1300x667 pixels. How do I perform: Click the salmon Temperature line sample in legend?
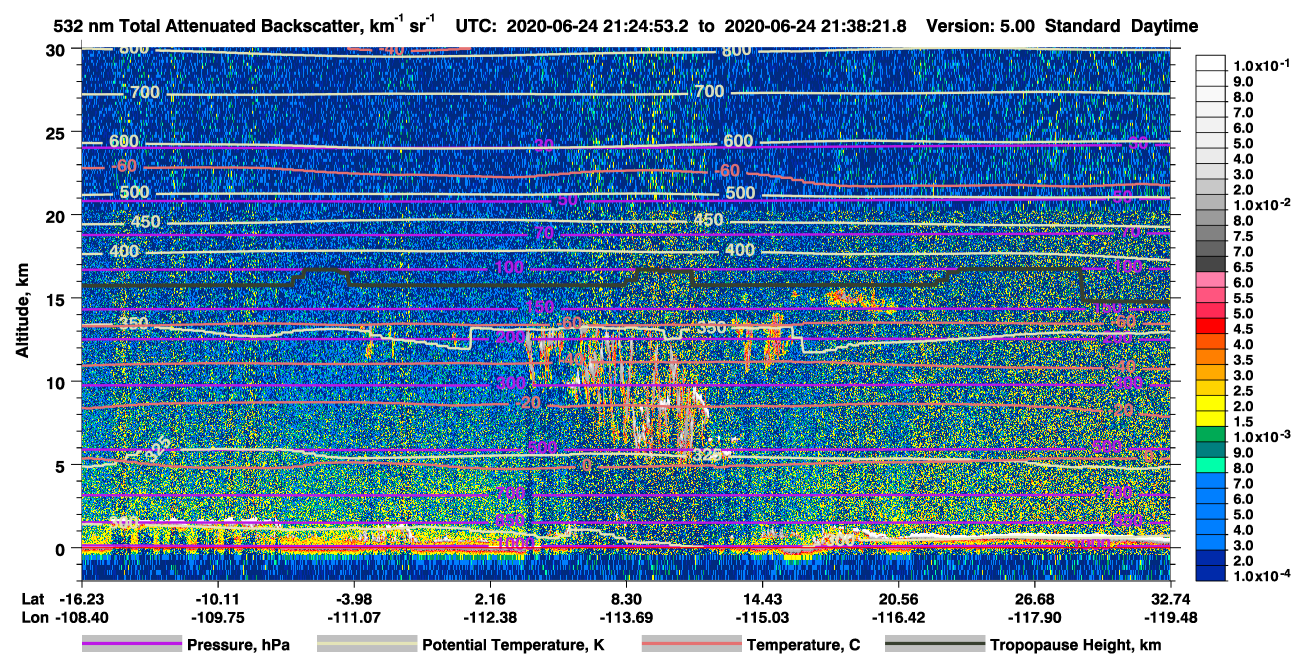[x=690, y=645]
